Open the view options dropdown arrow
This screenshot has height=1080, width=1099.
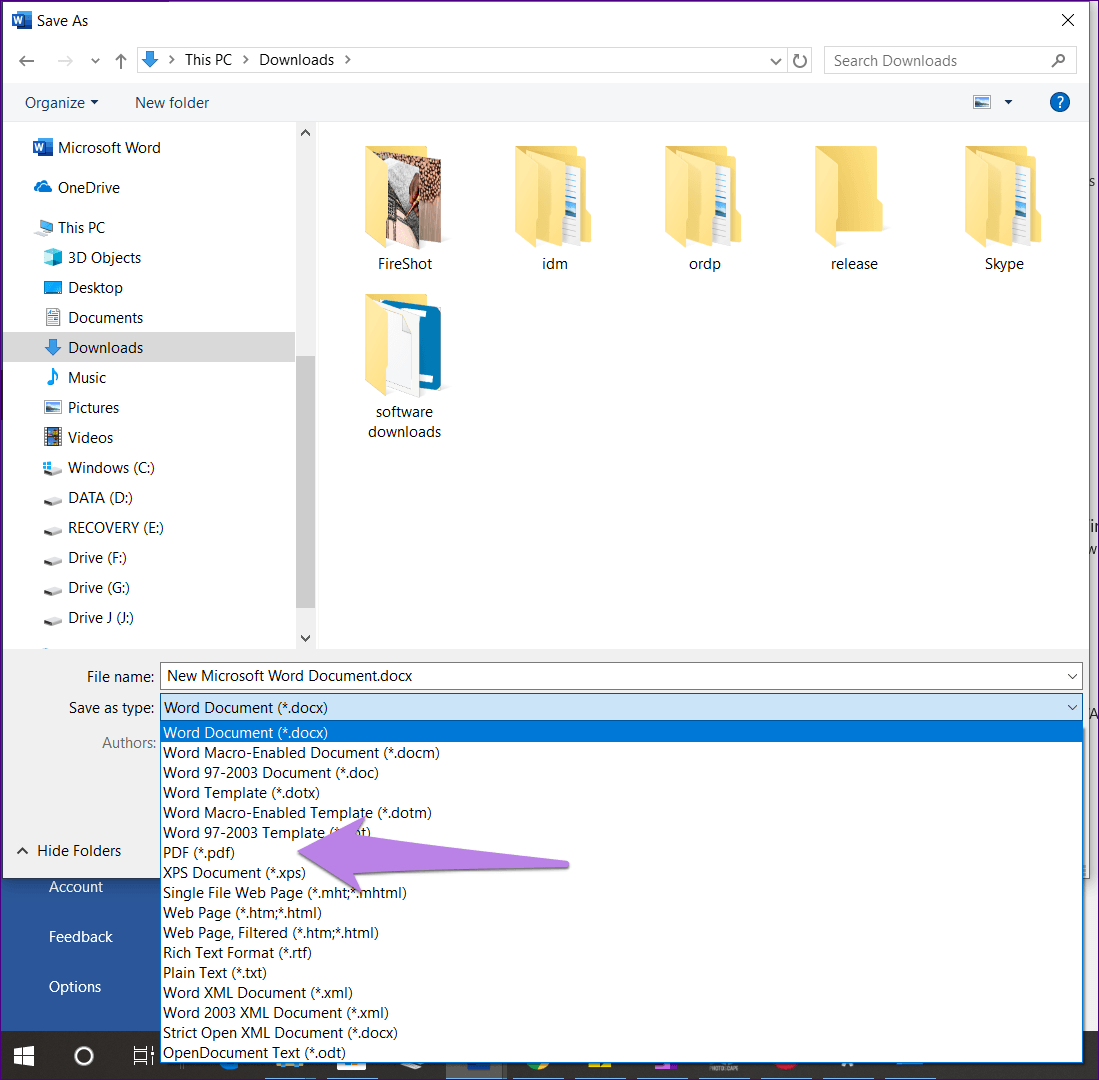point(1008,102)
